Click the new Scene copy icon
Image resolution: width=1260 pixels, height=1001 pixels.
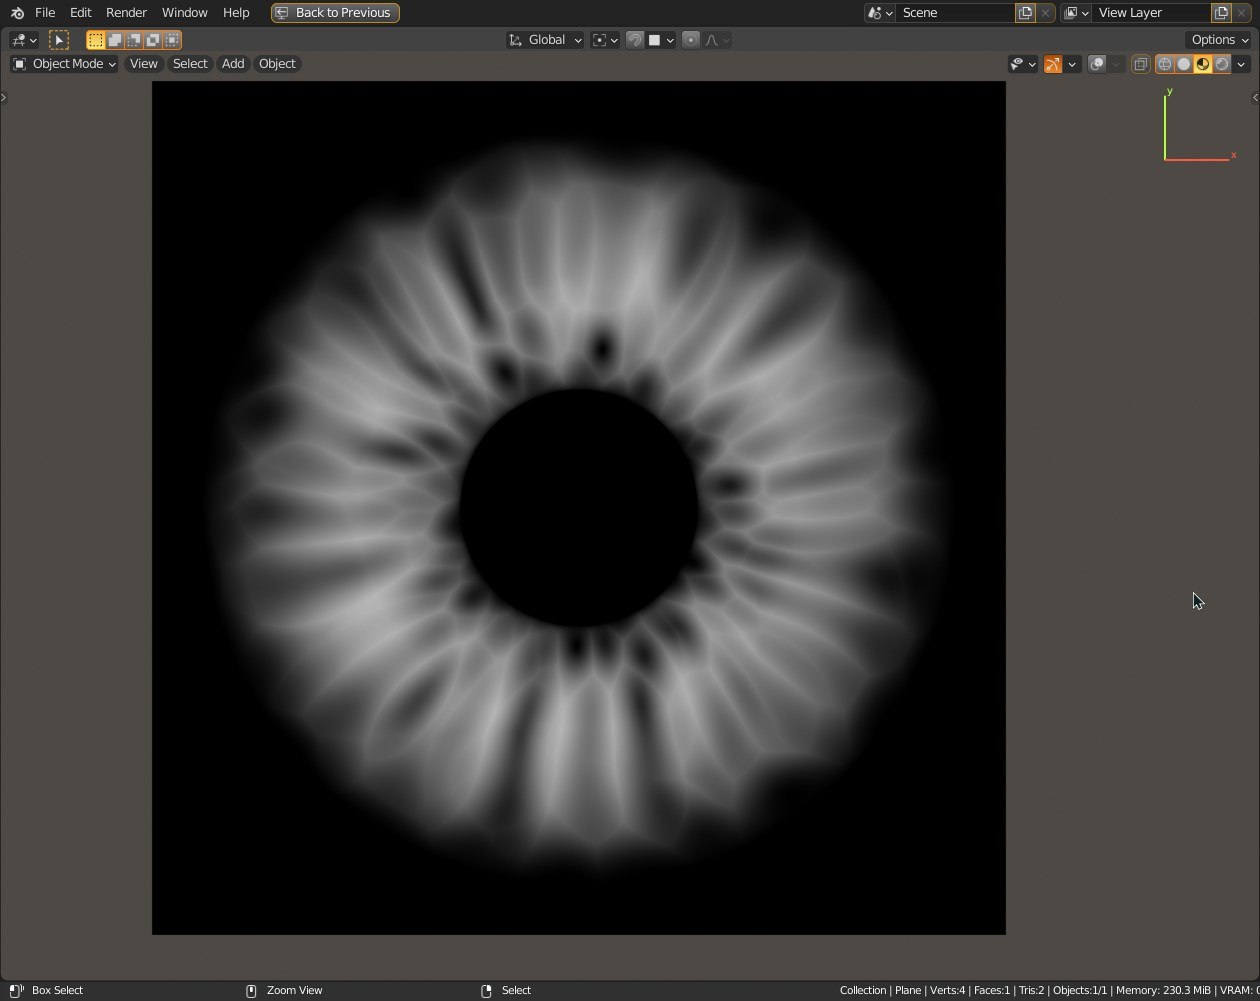click(x=1025, y=13)
